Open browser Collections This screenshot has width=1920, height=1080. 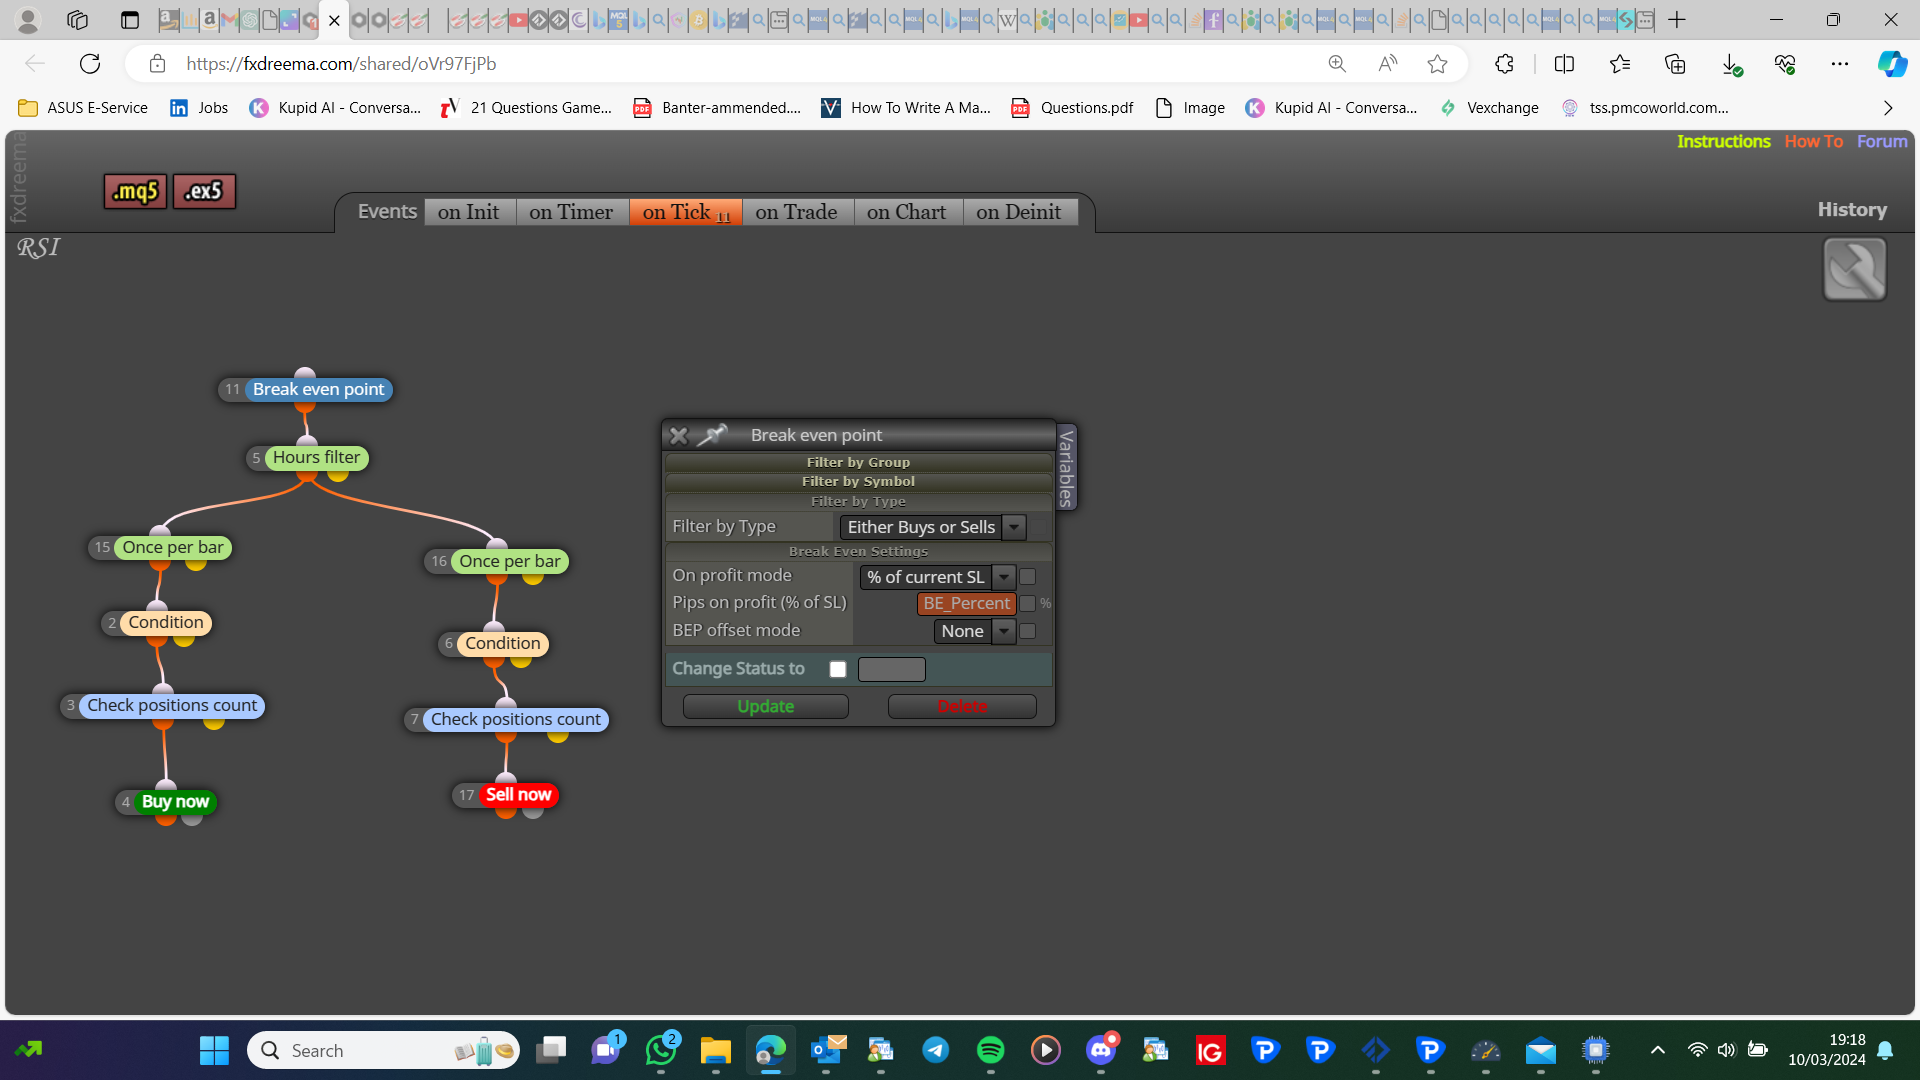click(1675, 64)
